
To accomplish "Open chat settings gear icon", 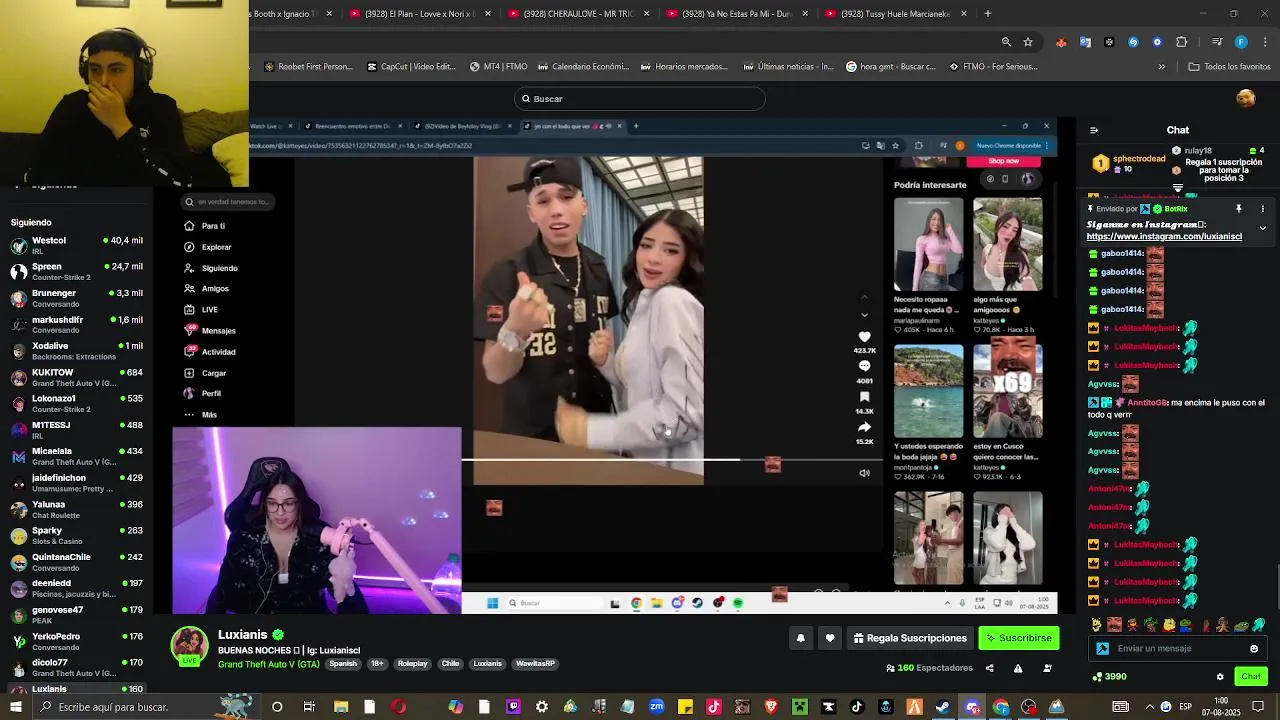I will pyautogui.click(x=1220, y=677).
